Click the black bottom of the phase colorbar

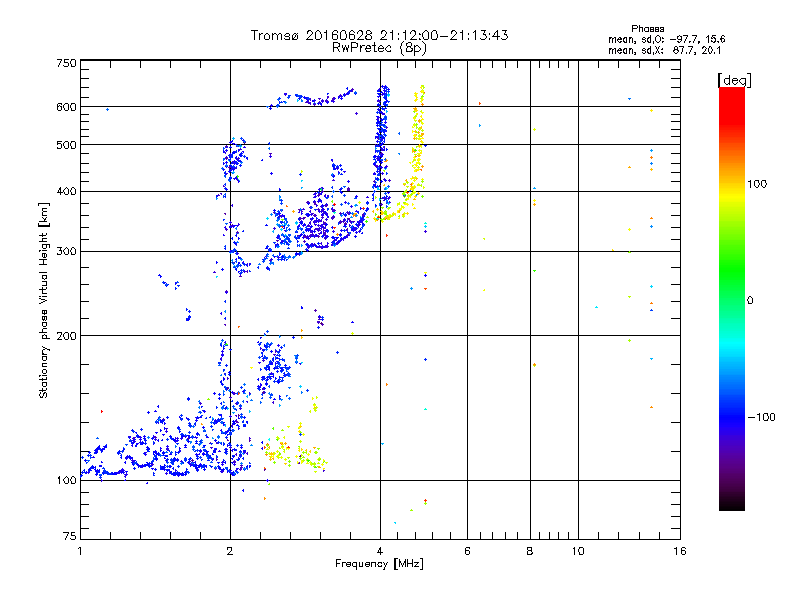(732, 503)
